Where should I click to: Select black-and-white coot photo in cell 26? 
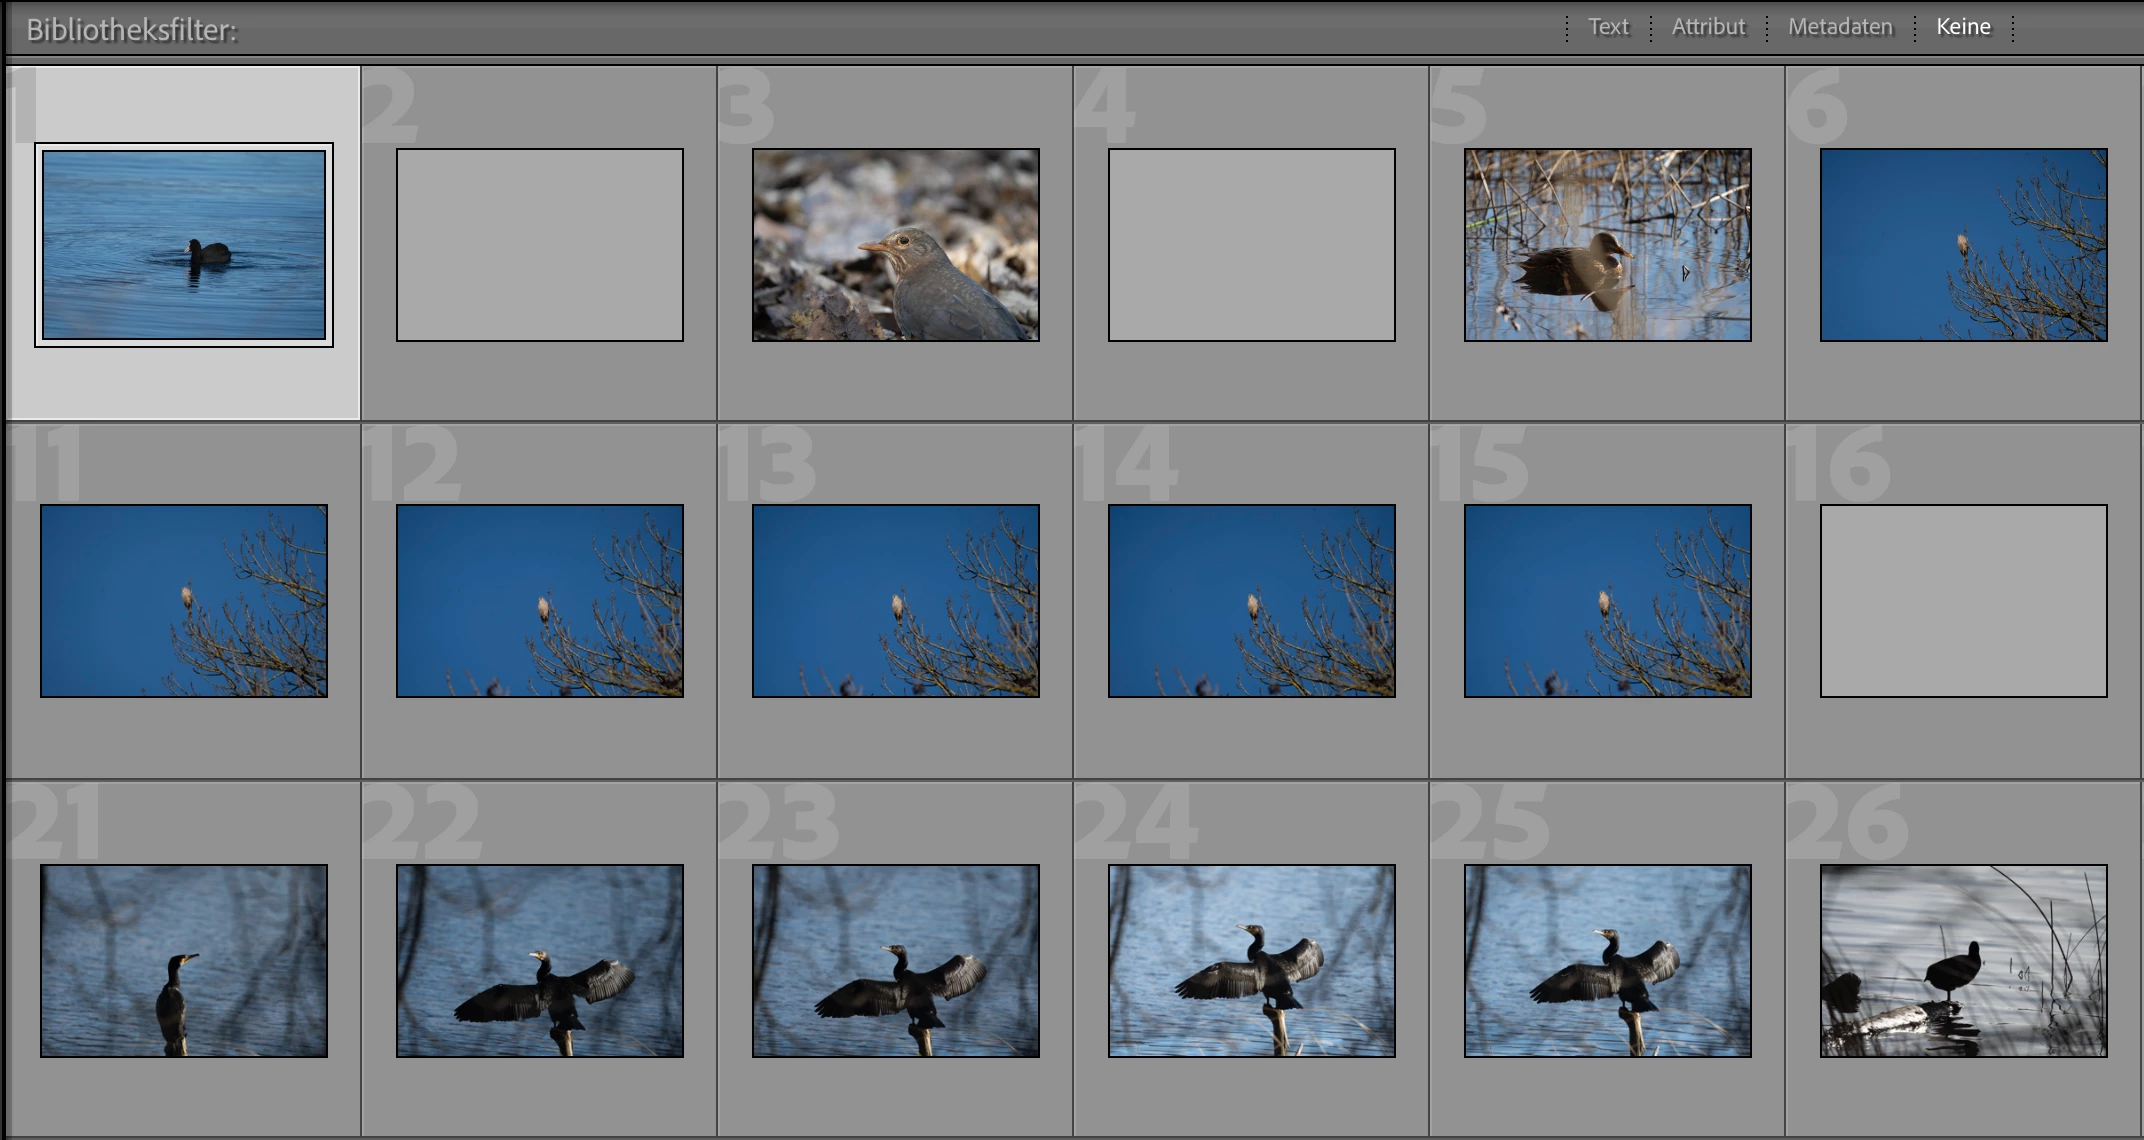coord(1964,961)
